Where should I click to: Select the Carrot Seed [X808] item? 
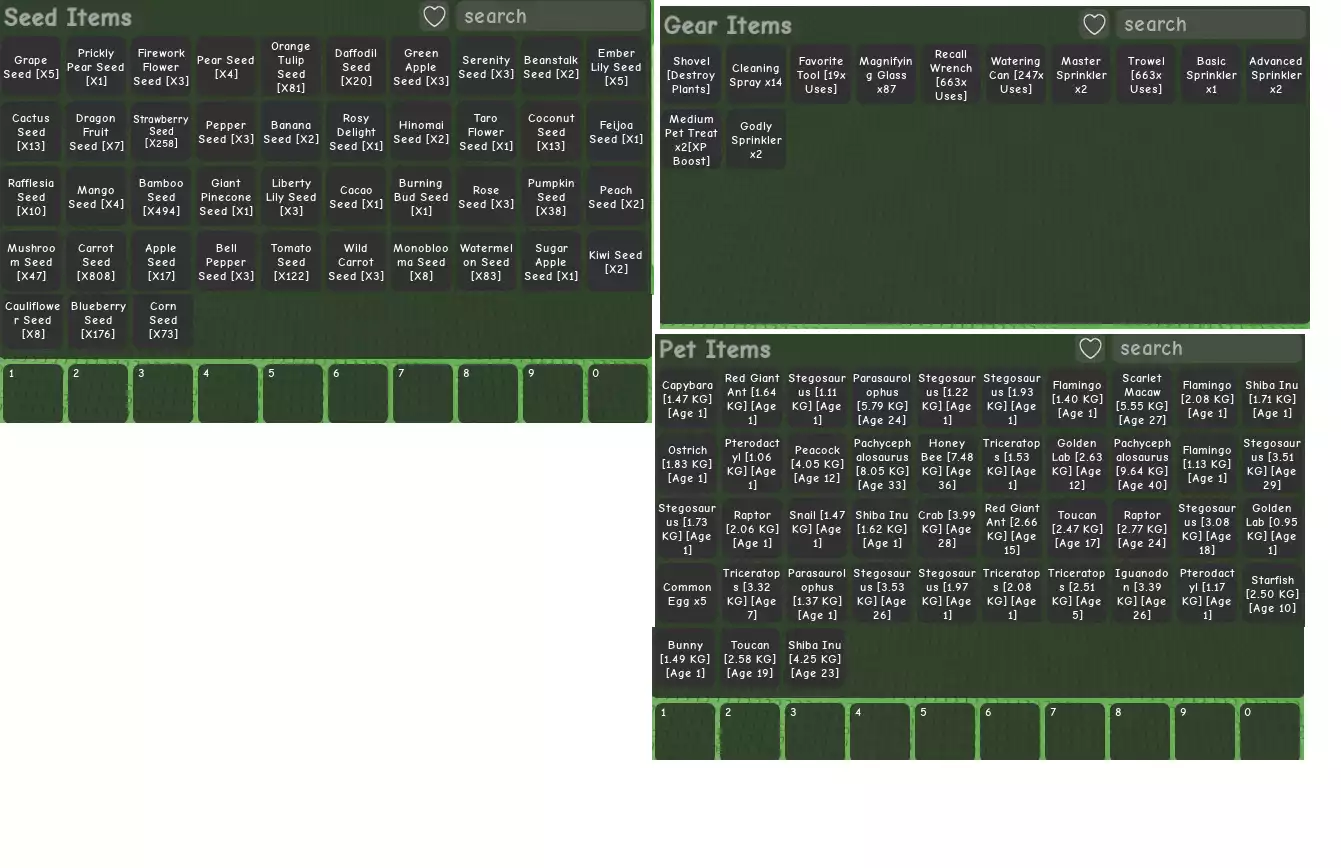click(x=96, y=262)
